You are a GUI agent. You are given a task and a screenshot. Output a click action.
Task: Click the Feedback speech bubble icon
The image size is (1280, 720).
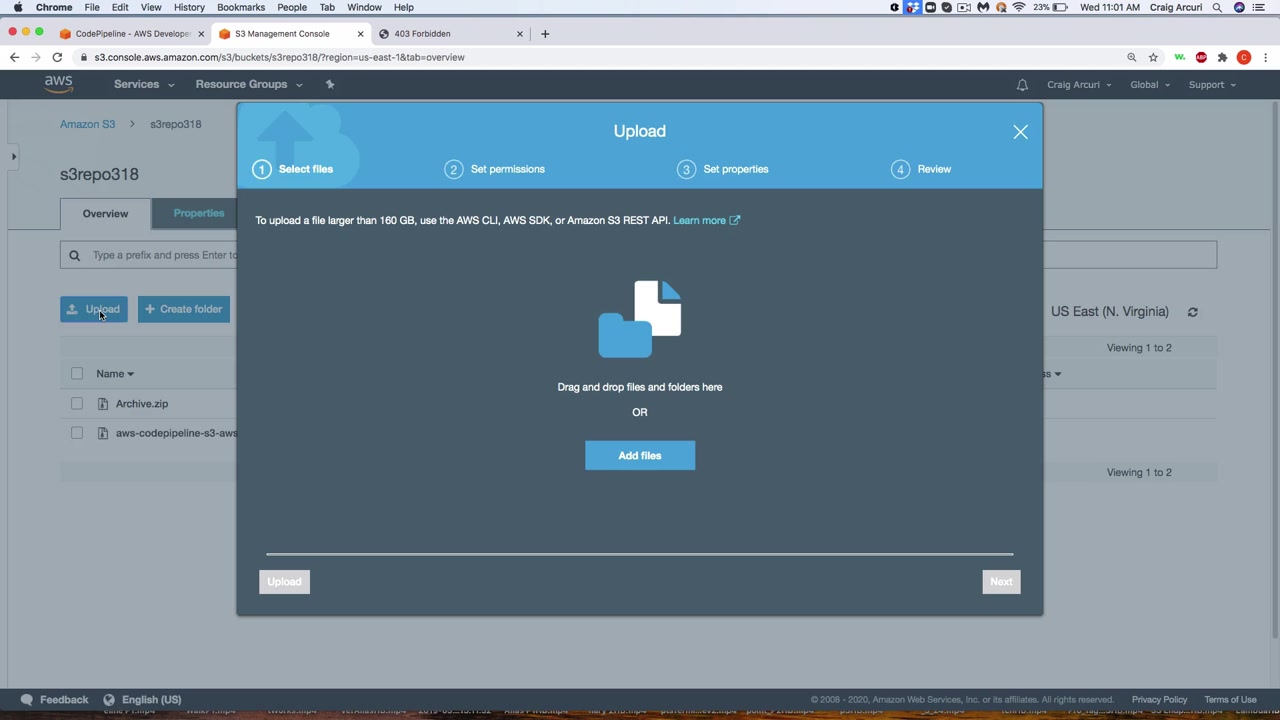(x=27, y=700)
